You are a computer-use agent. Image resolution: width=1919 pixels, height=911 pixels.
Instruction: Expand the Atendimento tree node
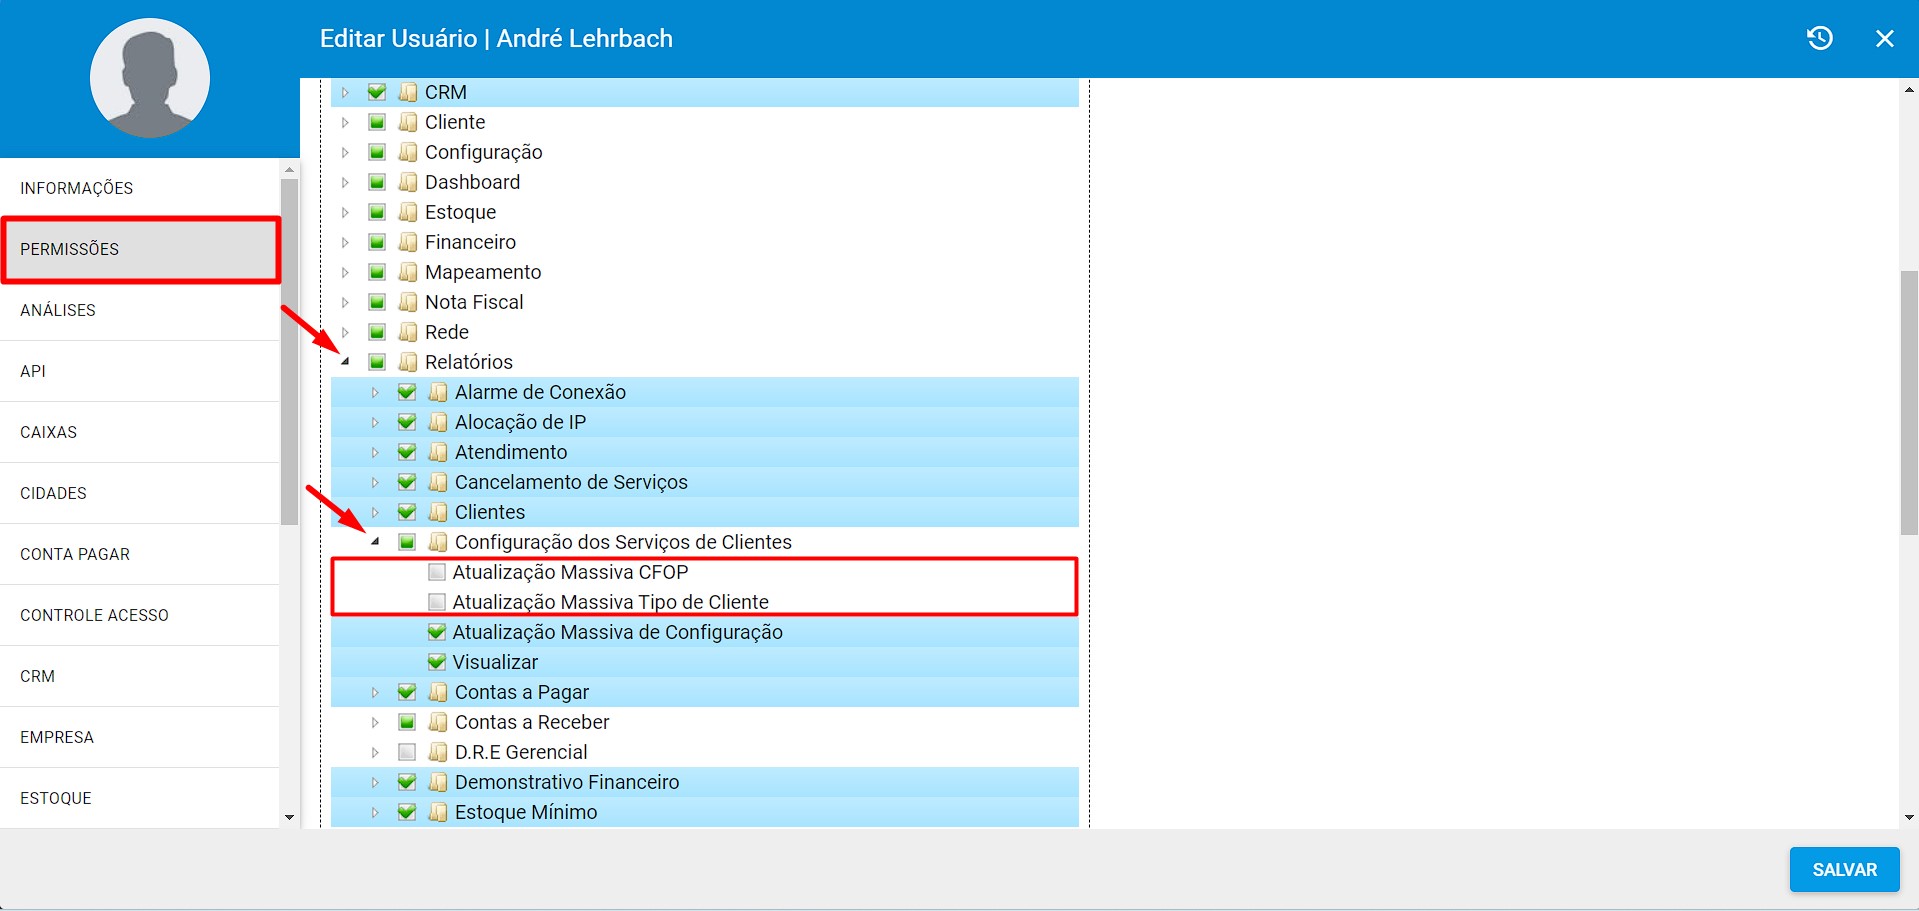pos(375,452)
